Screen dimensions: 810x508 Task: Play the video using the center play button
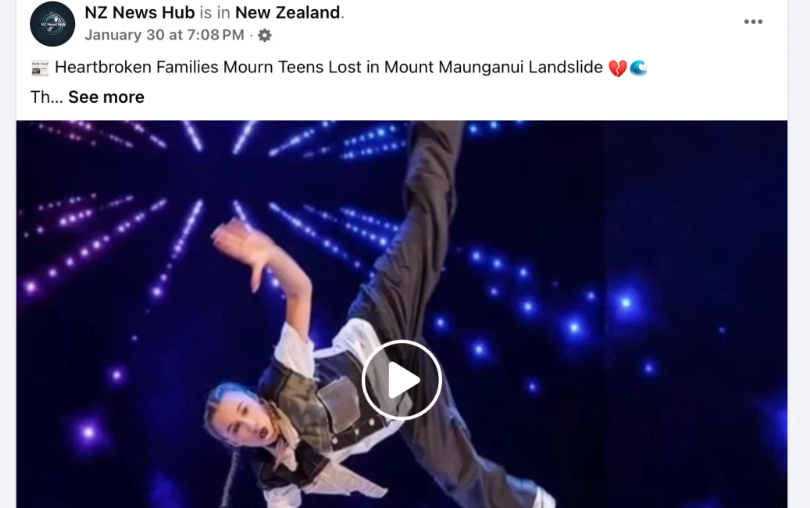pyautogui.click(x=401, y=380)
